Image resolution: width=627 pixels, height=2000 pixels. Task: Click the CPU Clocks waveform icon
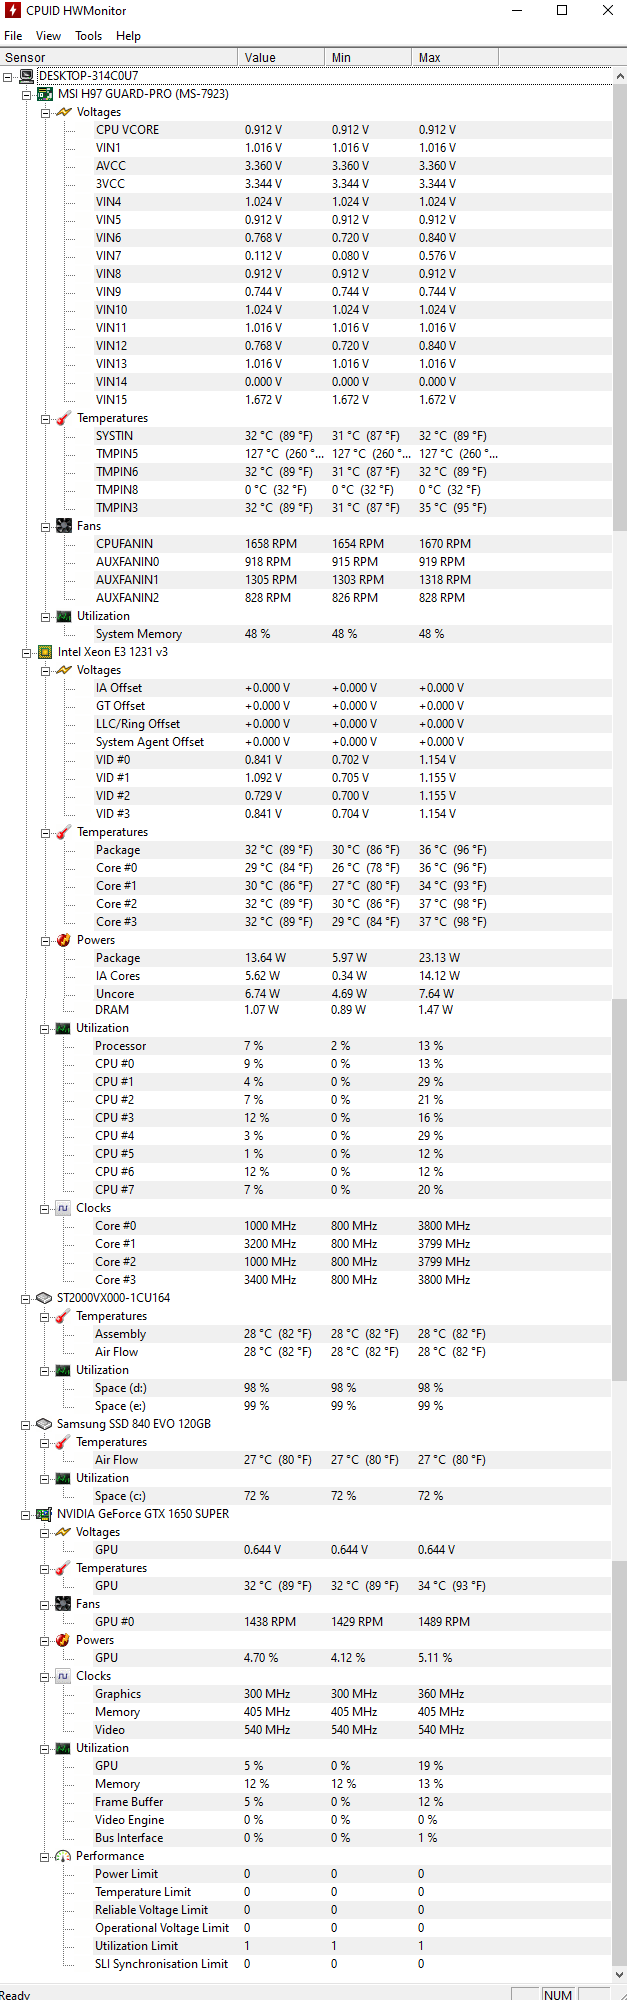coord(63,1208)
